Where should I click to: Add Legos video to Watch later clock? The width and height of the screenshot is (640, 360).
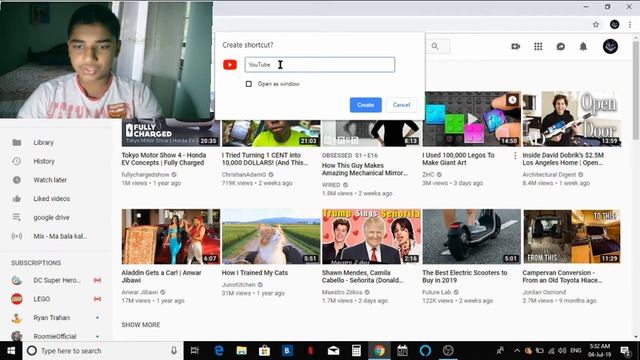coord(512,100)
